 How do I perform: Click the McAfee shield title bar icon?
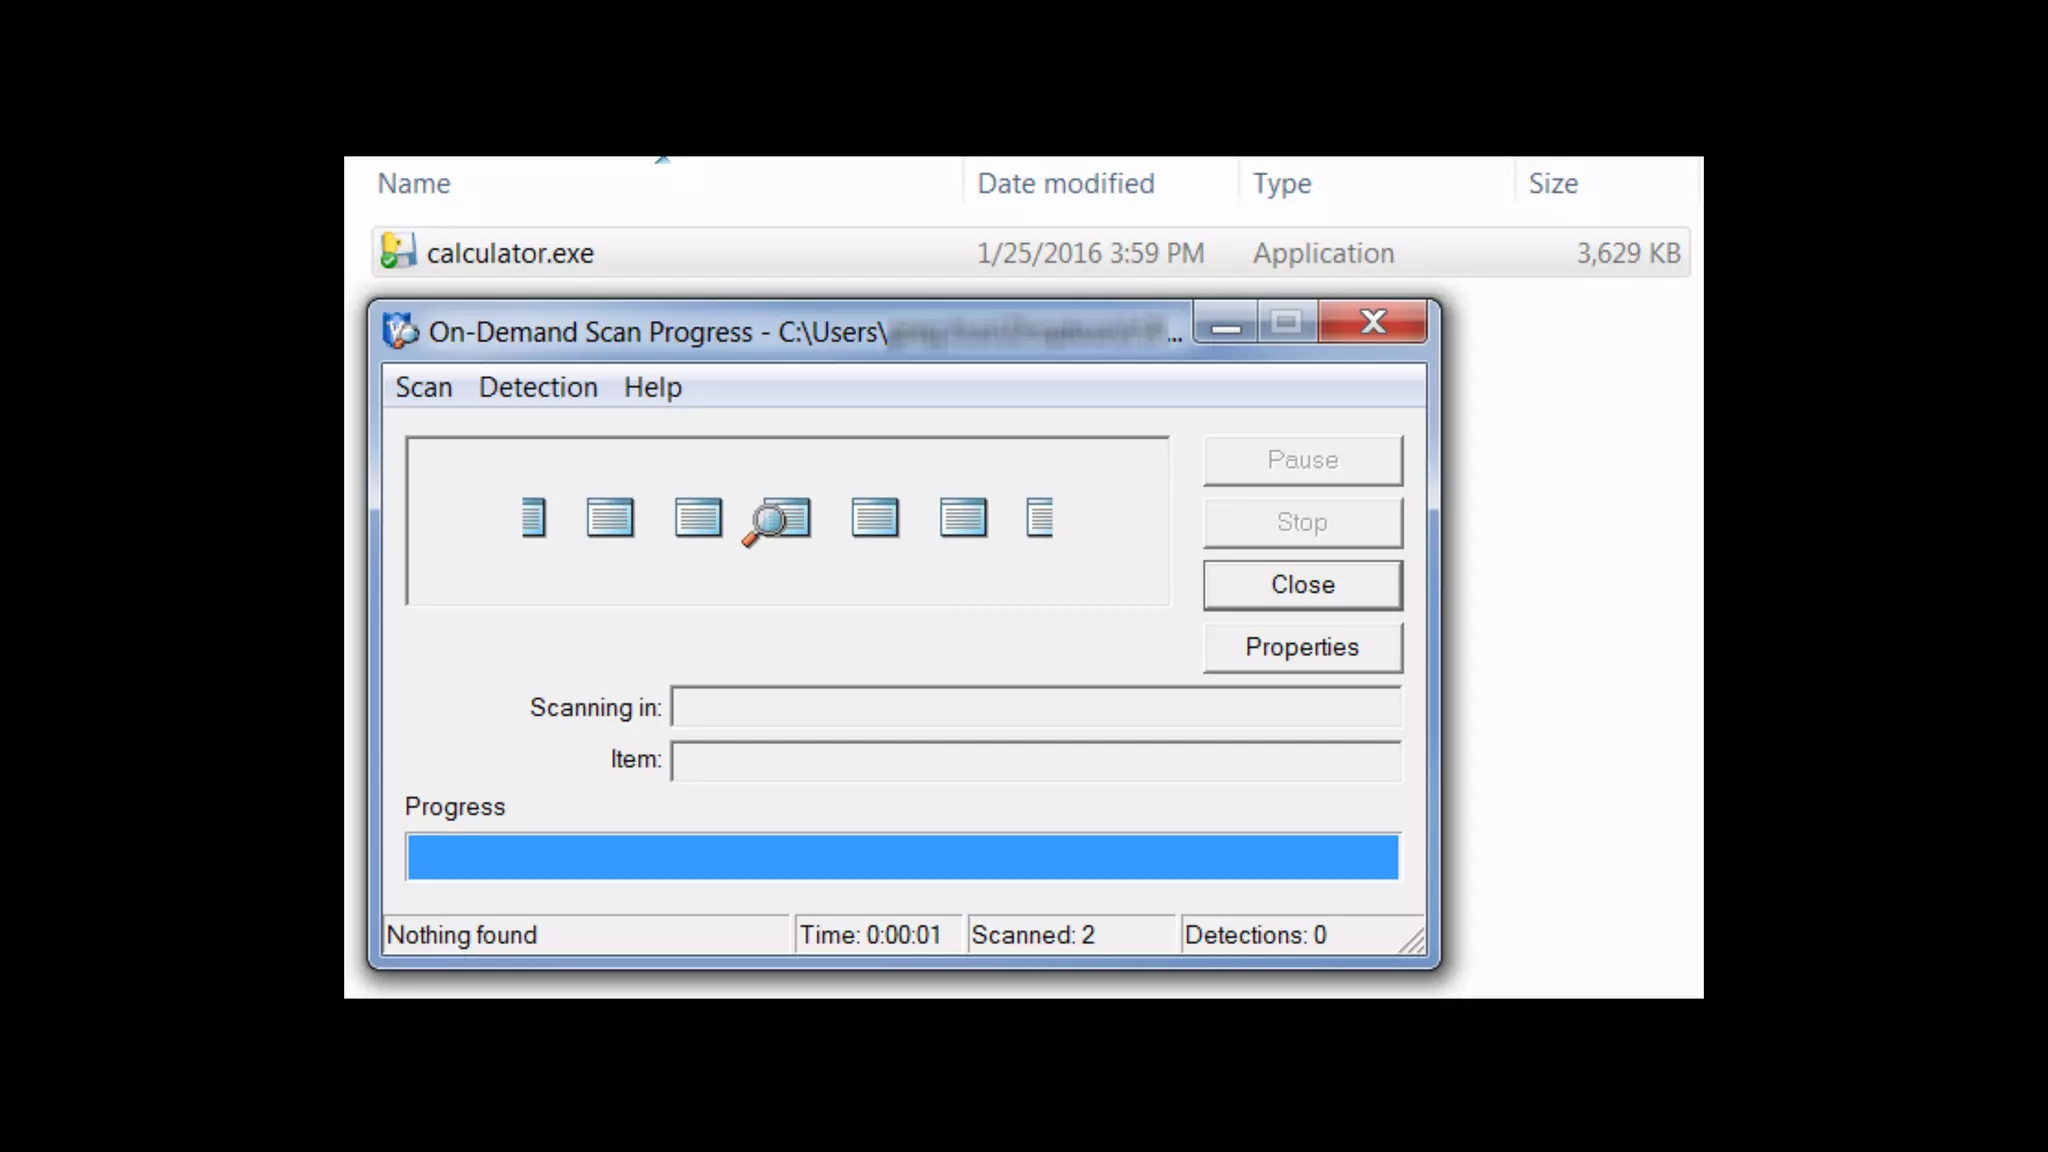coord(401,331)
